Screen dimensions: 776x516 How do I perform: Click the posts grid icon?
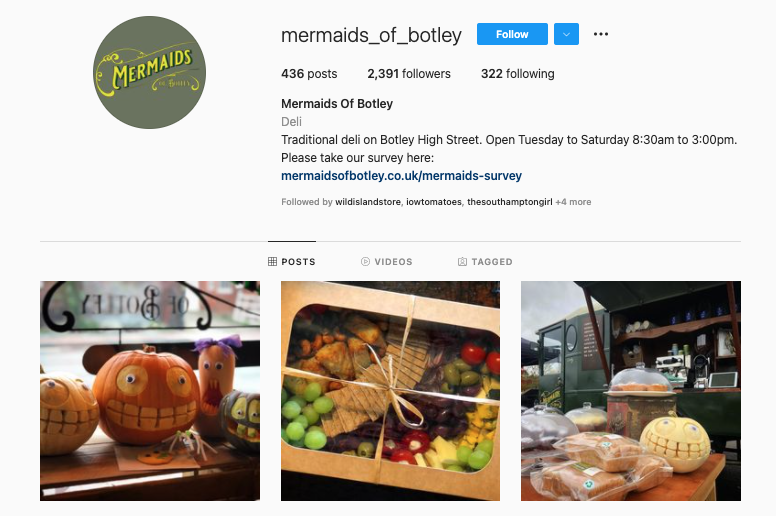272,262
